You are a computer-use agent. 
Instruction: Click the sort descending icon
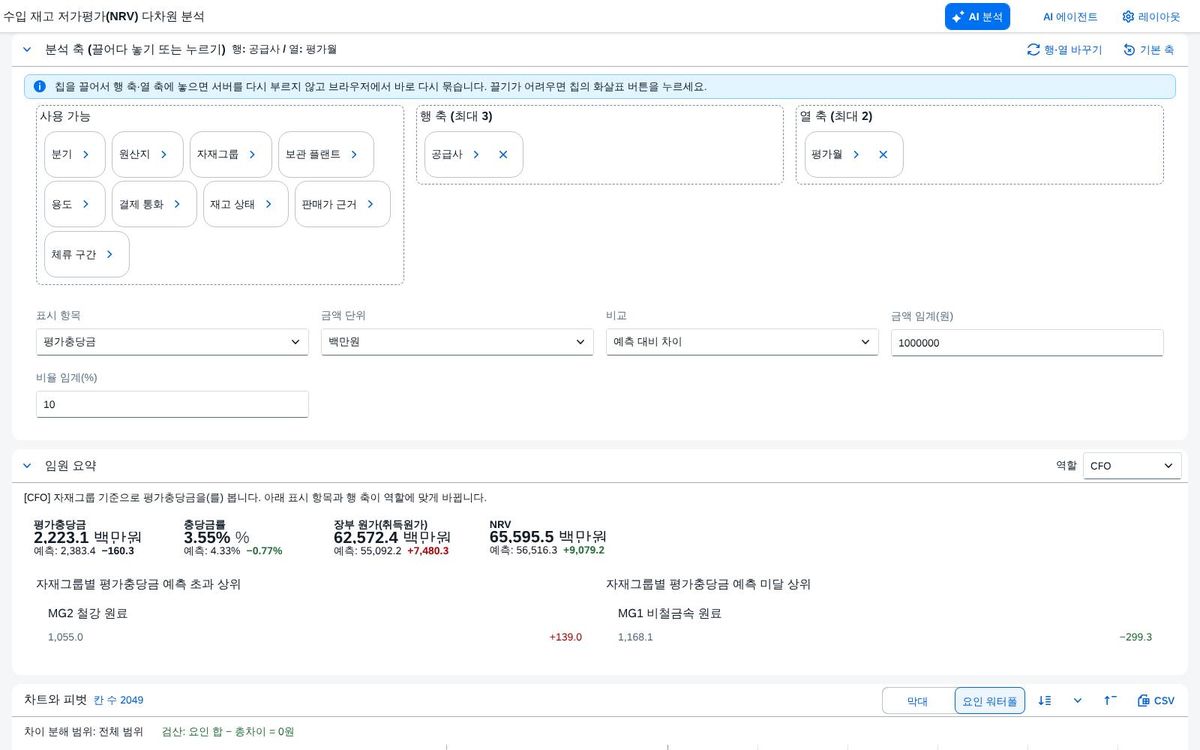1045,701
